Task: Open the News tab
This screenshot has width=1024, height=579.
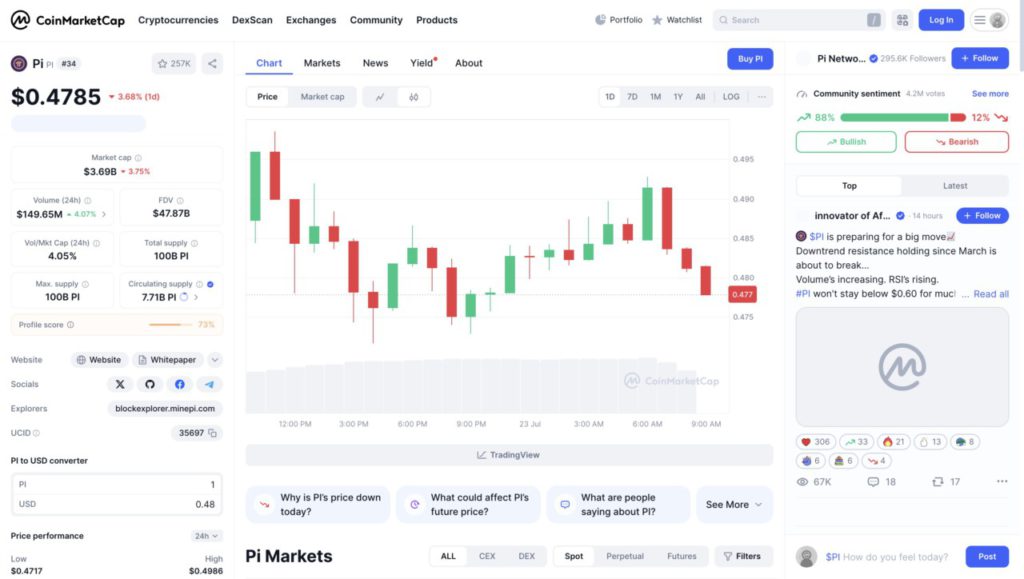Action: tap(375, 63)
